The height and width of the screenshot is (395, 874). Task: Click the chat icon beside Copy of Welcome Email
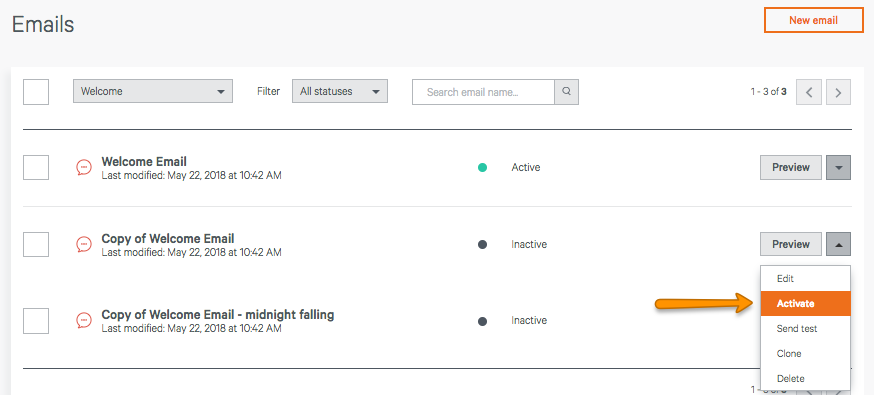click(84, 244)
